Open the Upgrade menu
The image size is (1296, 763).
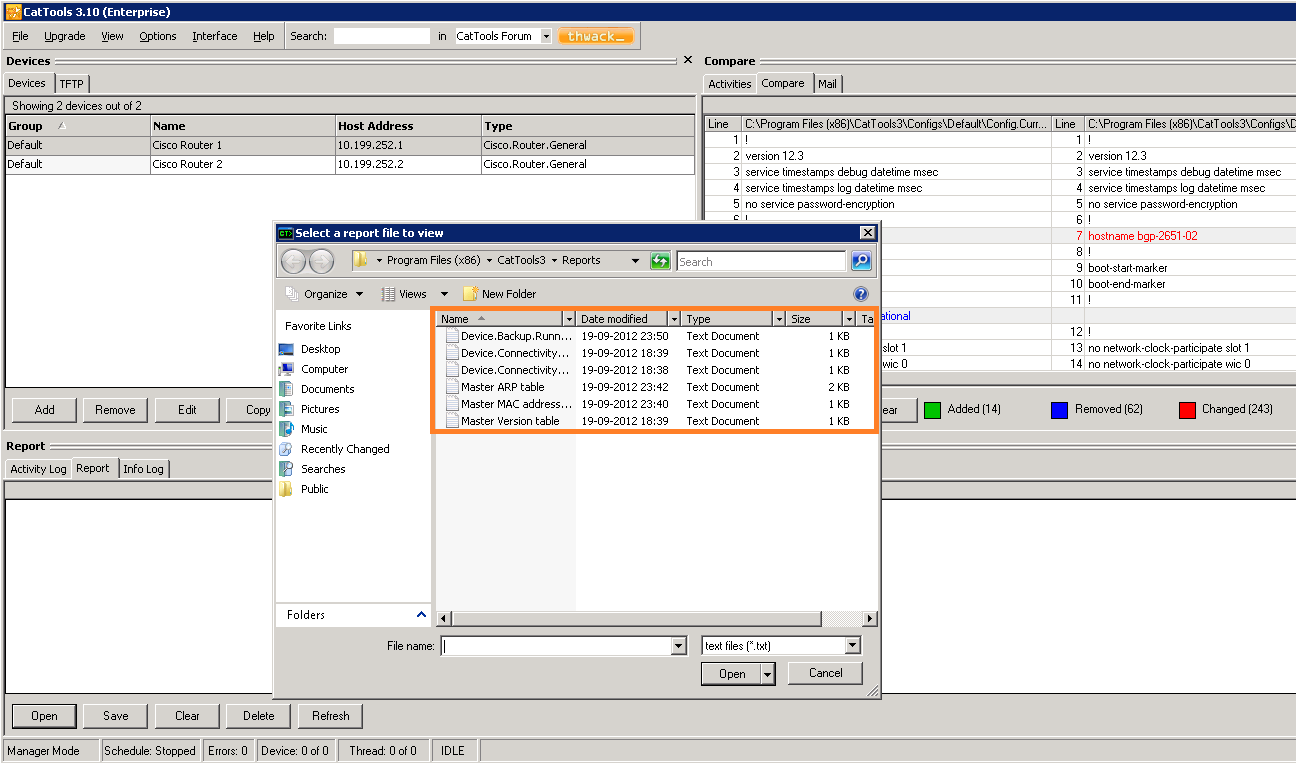(x=65, y=36)
